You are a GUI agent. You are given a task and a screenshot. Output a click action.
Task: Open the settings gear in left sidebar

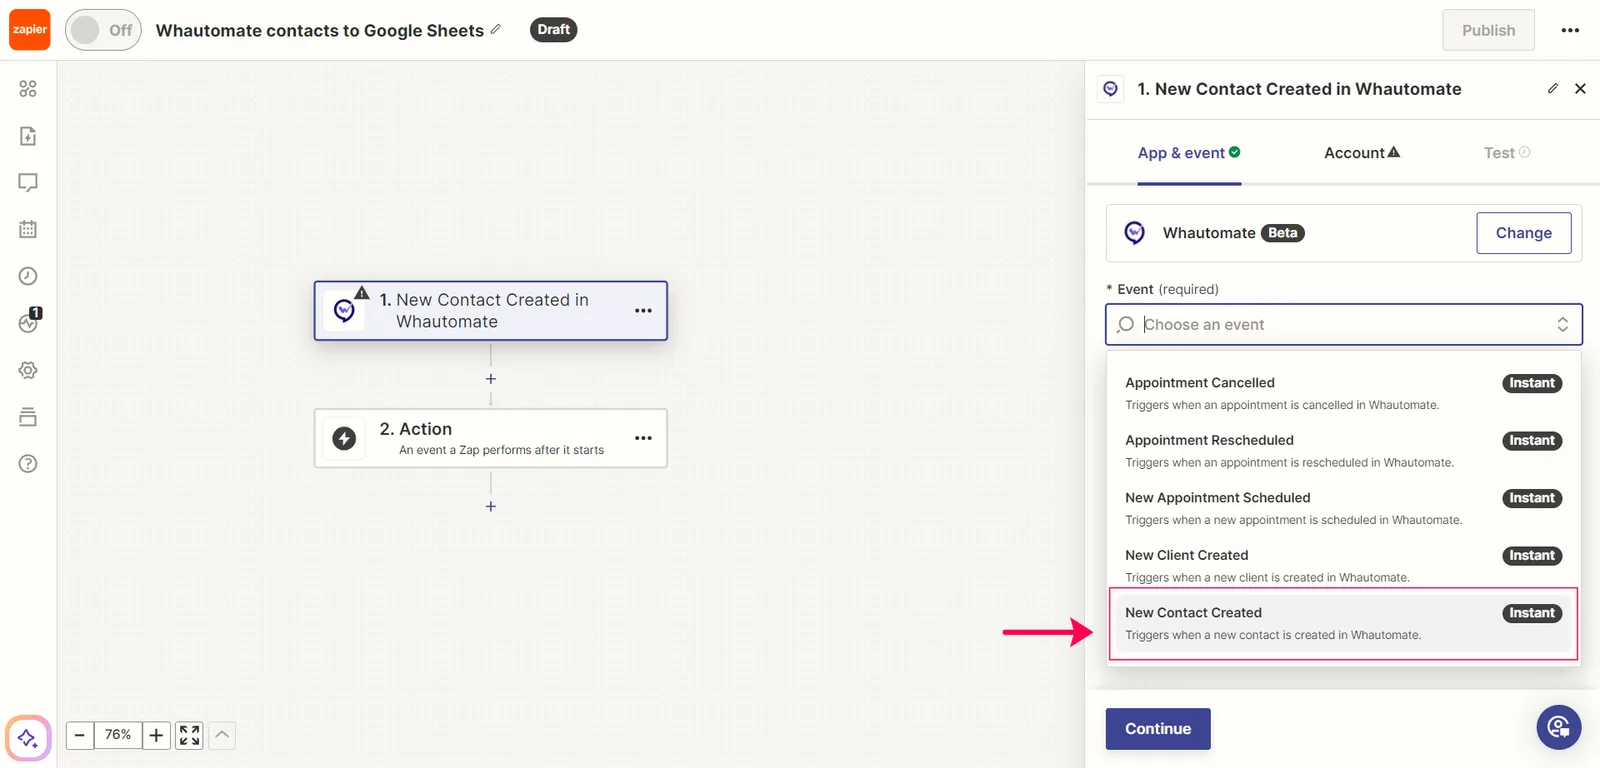coord(28,370)
